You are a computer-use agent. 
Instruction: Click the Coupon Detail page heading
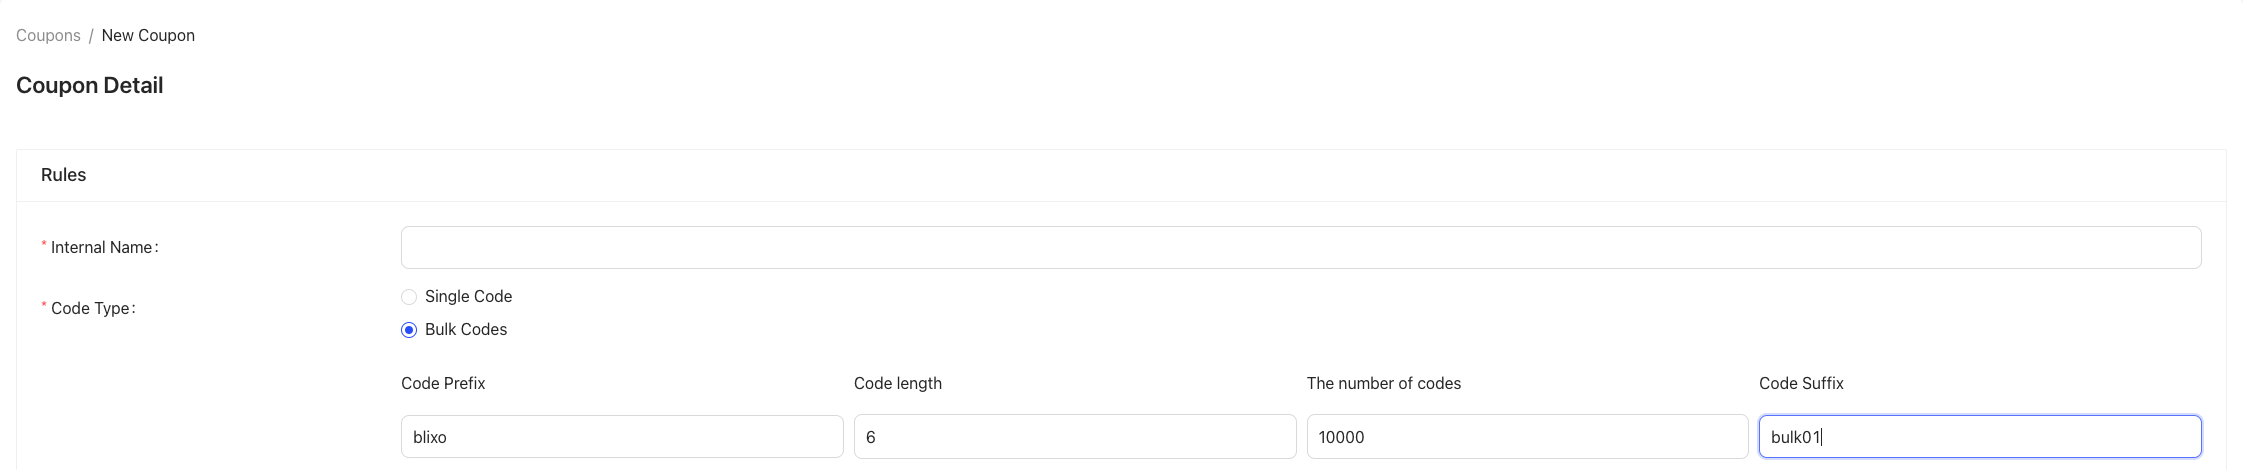[x=90, y=86]
